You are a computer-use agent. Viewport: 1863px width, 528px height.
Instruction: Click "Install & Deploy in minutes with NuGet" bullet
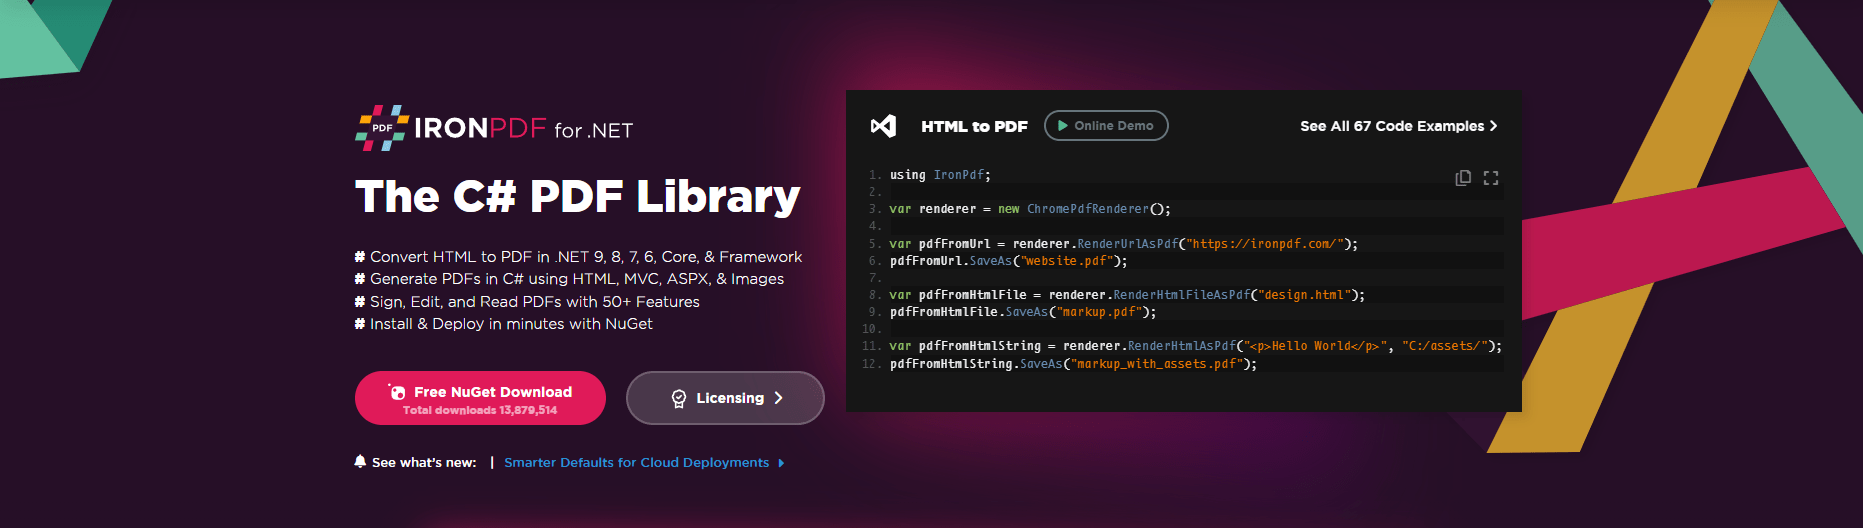pyautogui.click(x=510, y=324)
